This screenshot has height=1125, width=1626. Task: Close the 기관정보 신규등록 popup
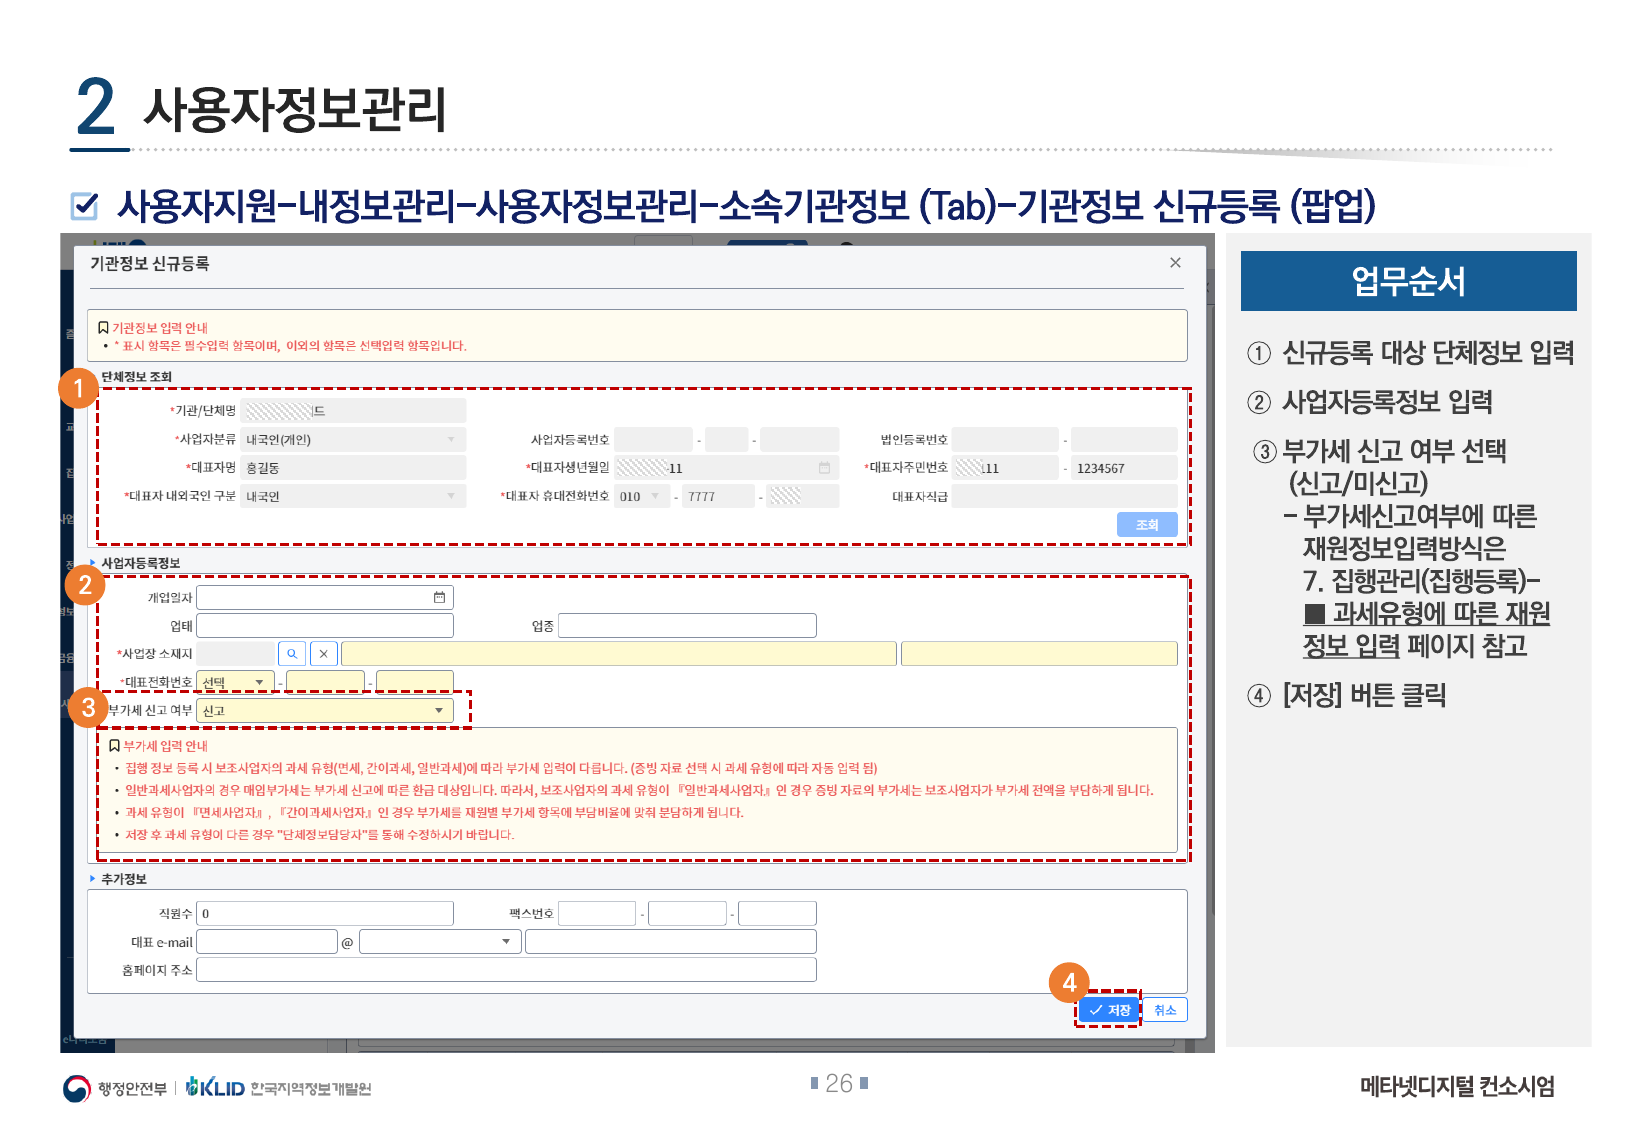pyautogui.click(x=1175, y=263)
